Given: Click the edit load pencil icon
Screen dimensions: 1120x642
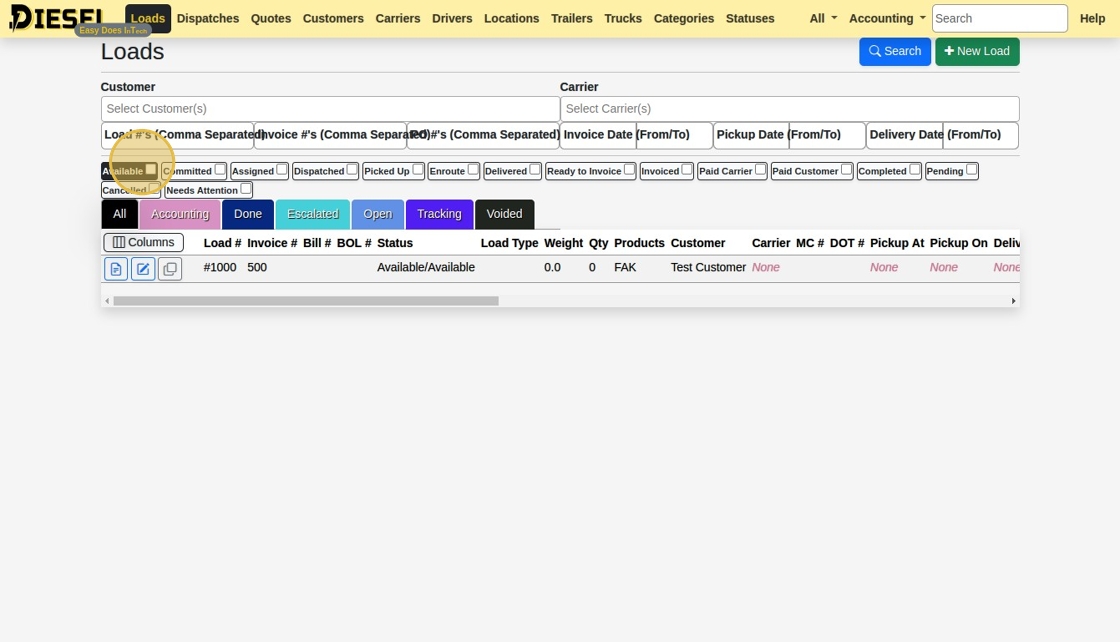Looking at the screenshot, I should tap(143, 269).
